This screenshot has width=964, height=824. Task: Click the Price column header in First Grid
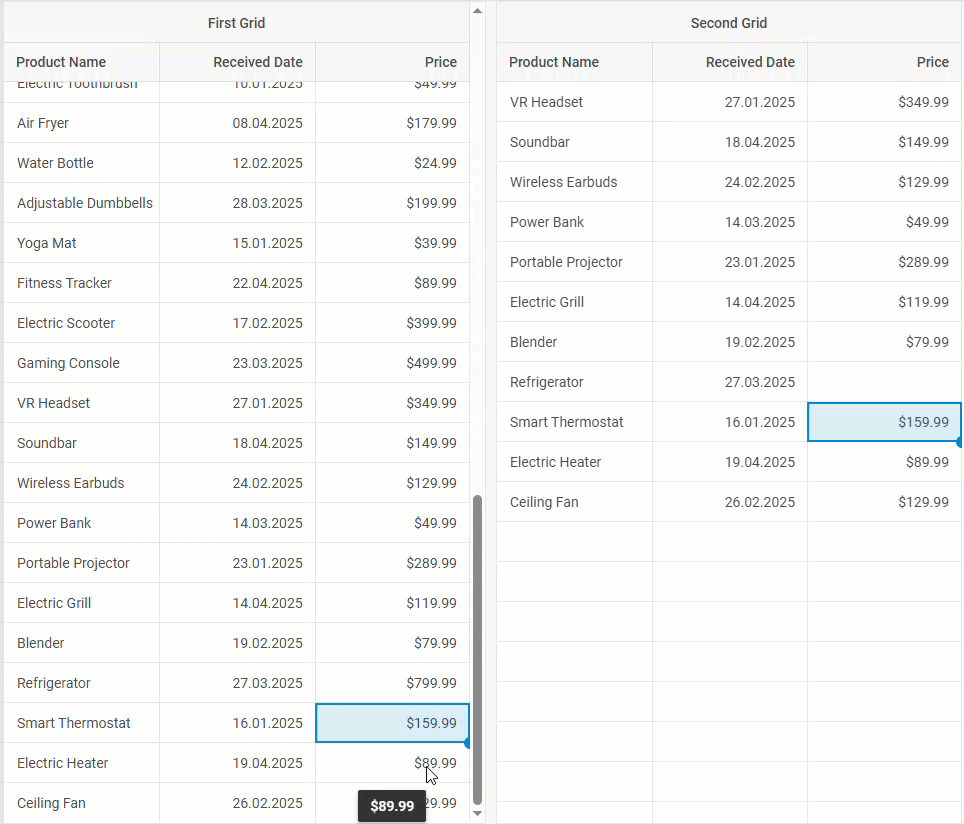[440, 62]
